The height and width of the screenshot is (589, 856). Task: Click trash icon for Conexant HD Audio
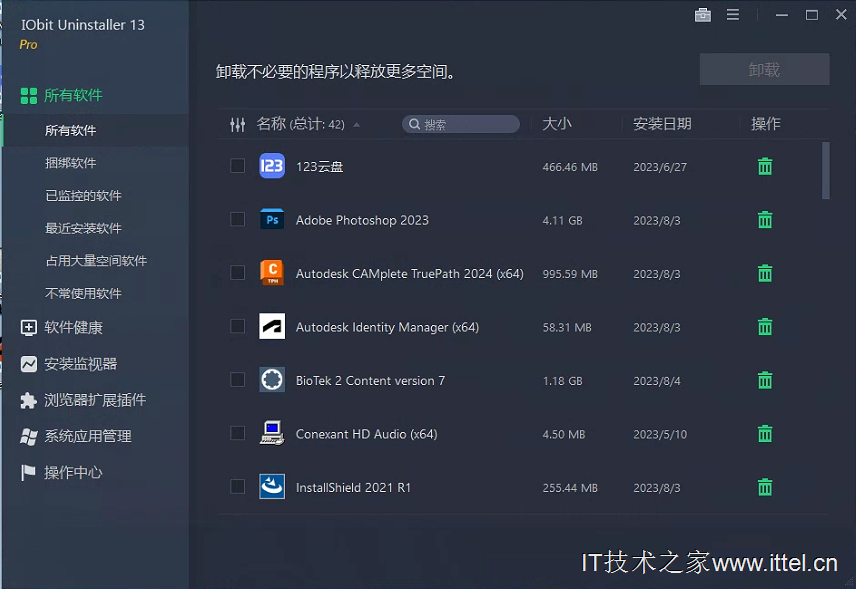(765, 433)
